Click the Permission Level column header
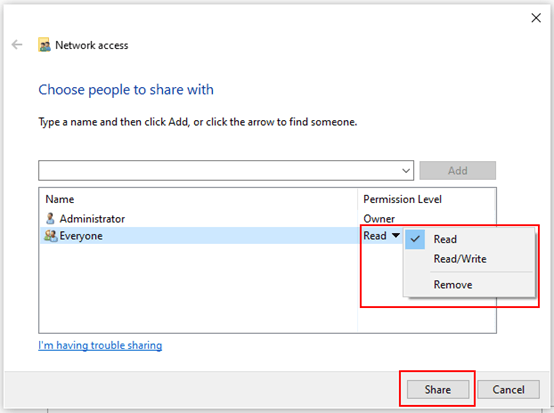The height and width of the screenshot is (413, 554). (402, 199)
